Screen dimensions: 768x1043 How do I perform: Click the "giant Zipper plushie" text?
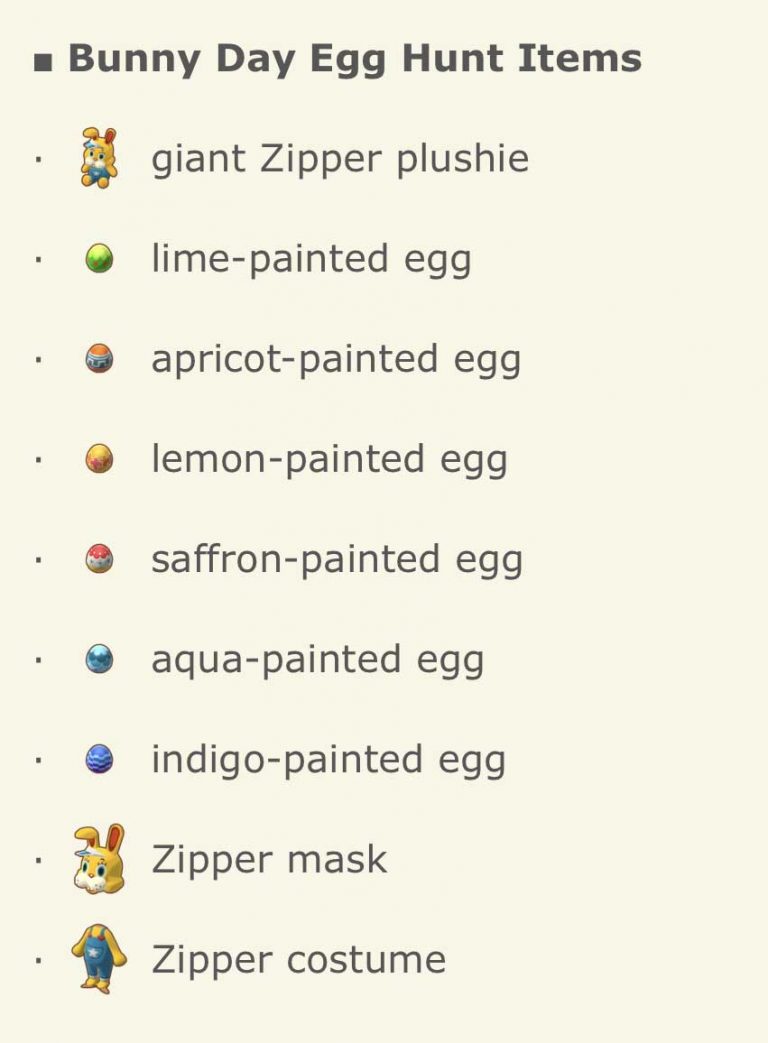click(x=340, y=159)
